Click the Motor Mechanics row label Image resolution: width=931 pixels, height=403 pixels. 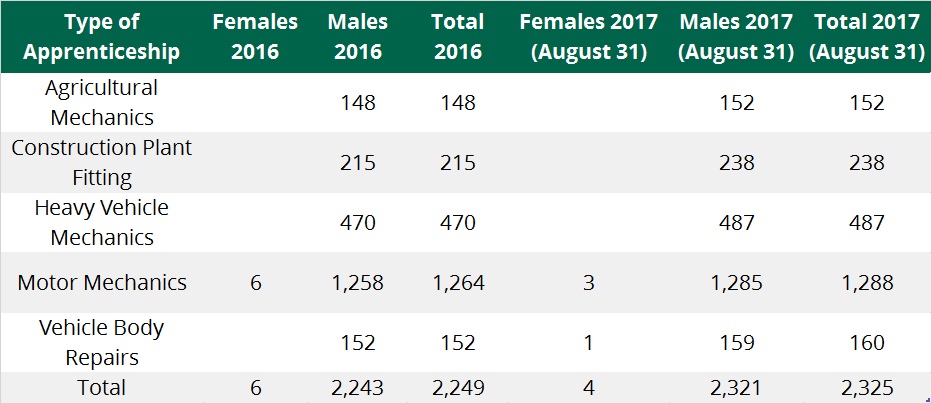[102, 283]
